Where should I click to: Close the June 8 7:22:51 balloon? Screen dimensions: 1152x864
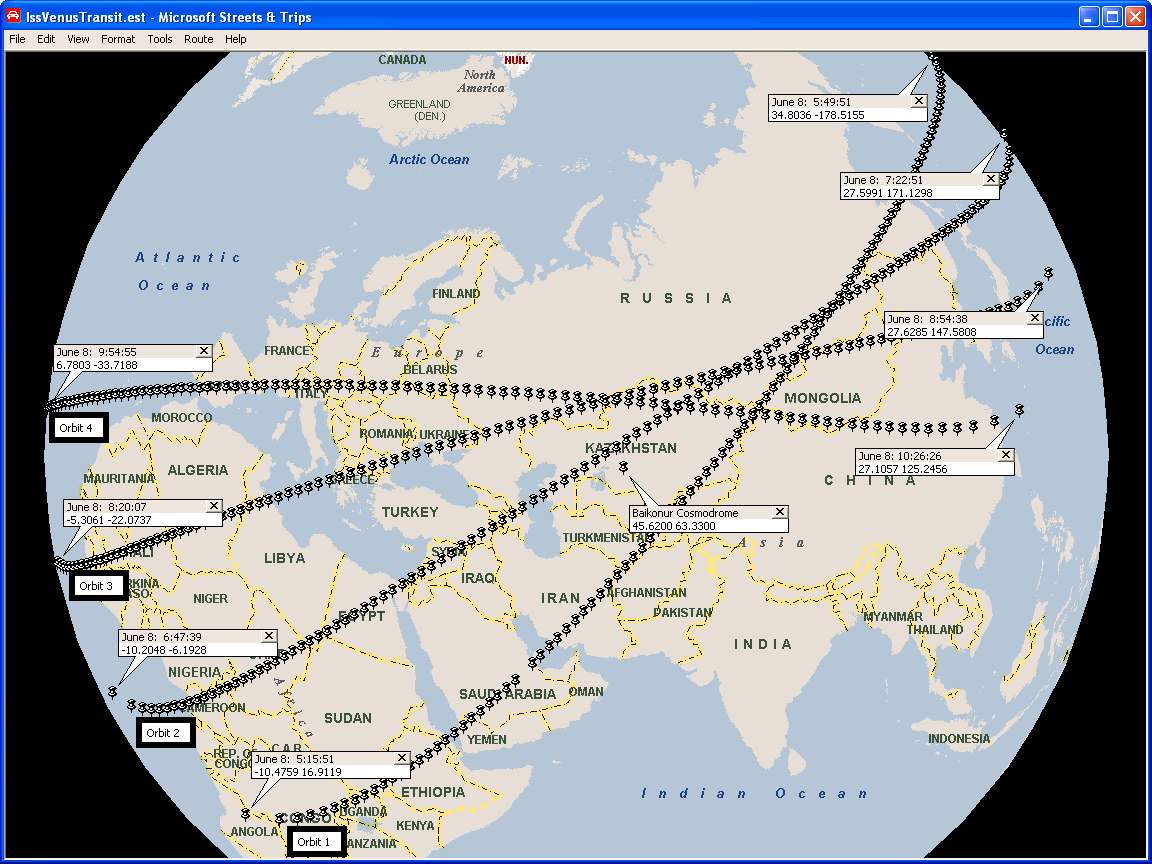[x=991, y=180]
